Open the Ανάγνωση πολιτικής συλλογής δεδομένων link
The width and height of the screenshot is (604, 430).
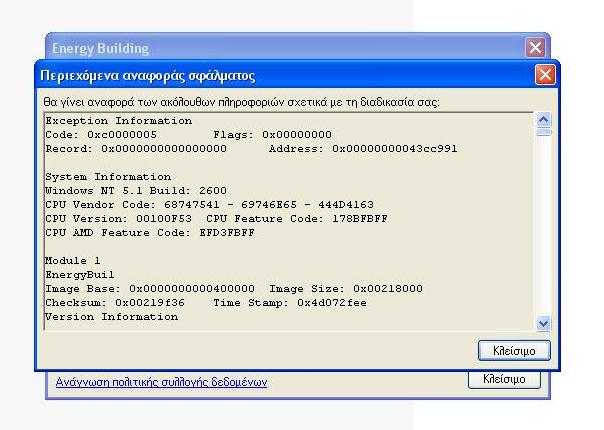pyautogui.click(x=161, y=382)
